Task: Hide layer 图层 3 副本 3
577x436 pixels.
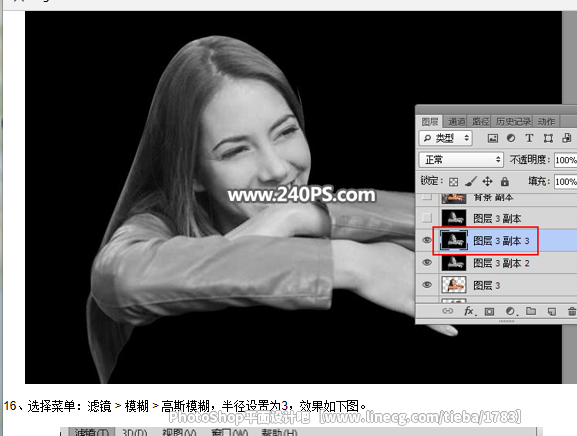Action: [427, 240]
